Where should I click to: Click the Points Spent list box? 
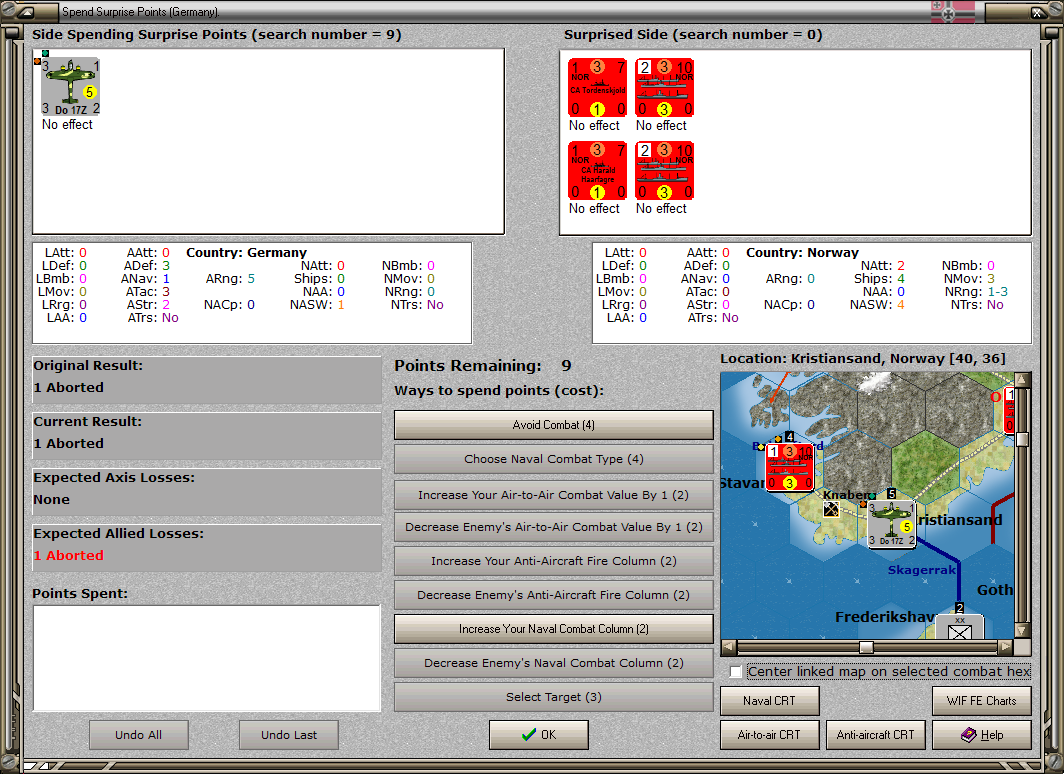207,658
